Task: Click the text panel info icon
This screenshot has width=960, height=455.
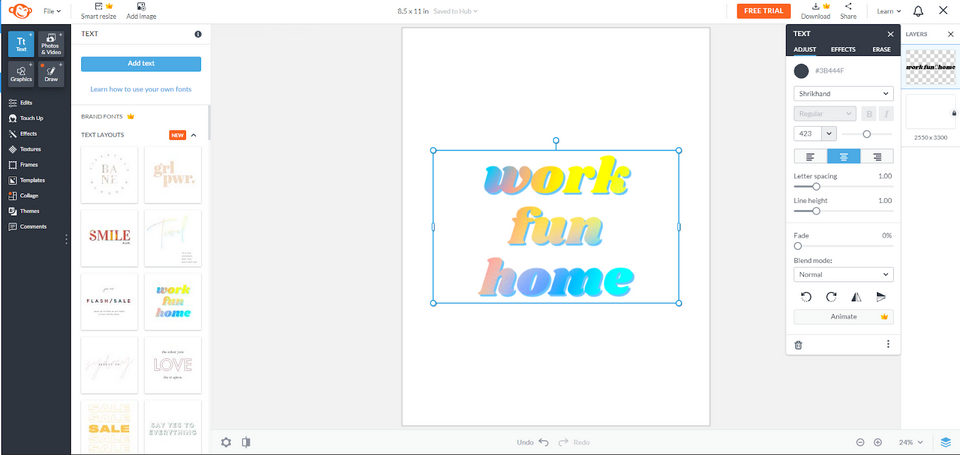Action: coord(198,34)
